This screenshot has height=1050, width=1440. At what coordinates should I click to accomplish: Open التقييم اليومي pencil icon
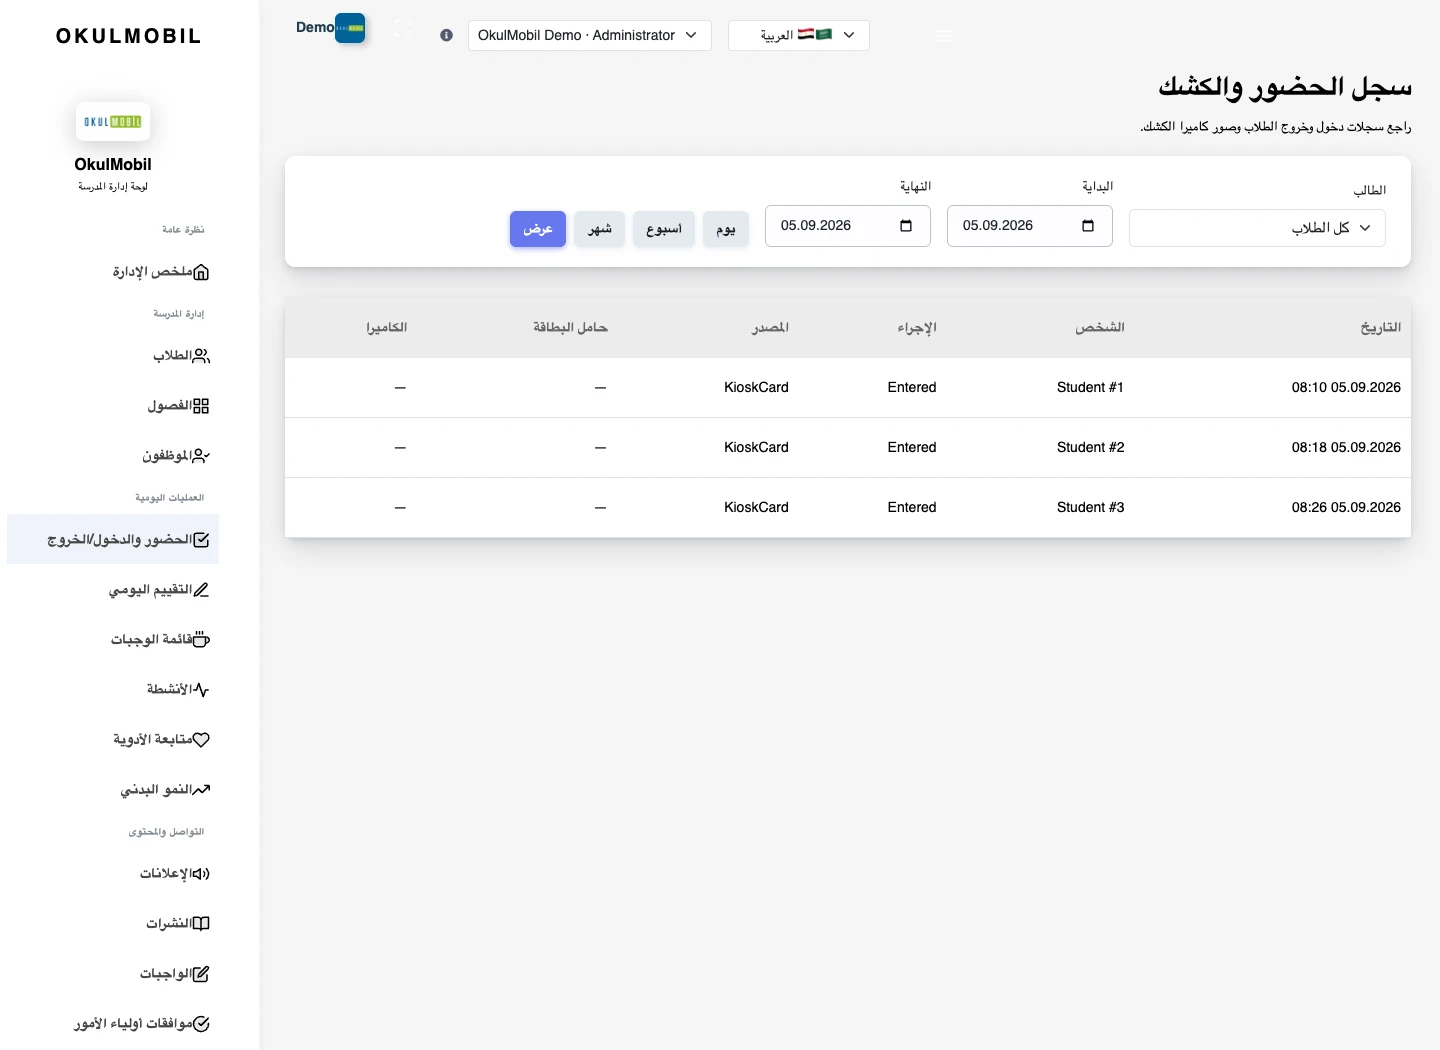click(201, 590)
